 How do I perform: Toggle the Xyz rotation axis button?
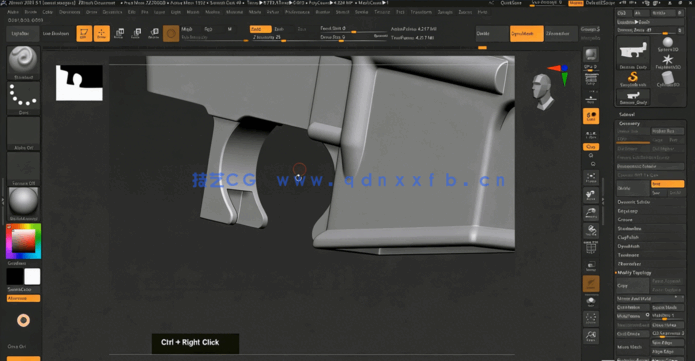pyautogui.click(x=591, y=147)
